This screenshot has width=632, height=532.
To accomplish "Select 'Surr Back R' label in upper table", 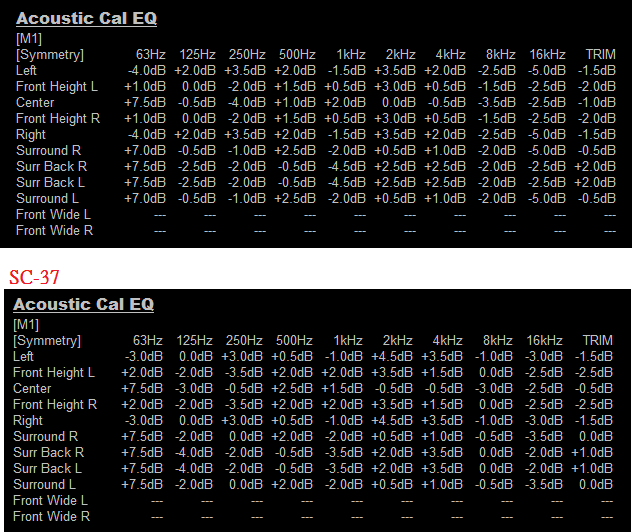I will click(x=52, y=167).
